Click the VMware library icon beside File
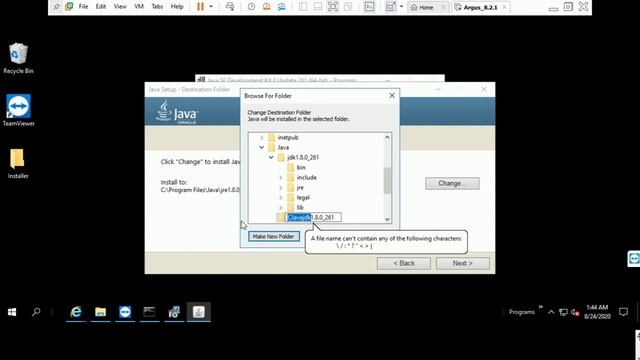 [x=69, y=7]
